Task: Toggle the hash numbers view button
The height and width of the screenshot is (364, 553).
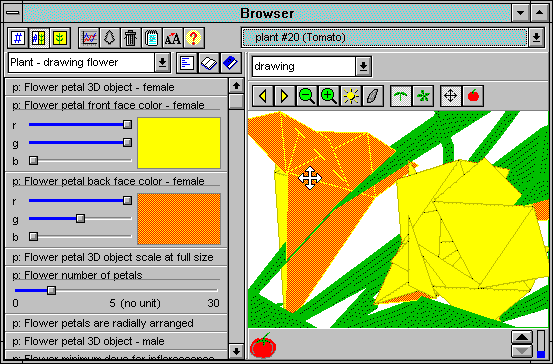Action: point(18,38)
